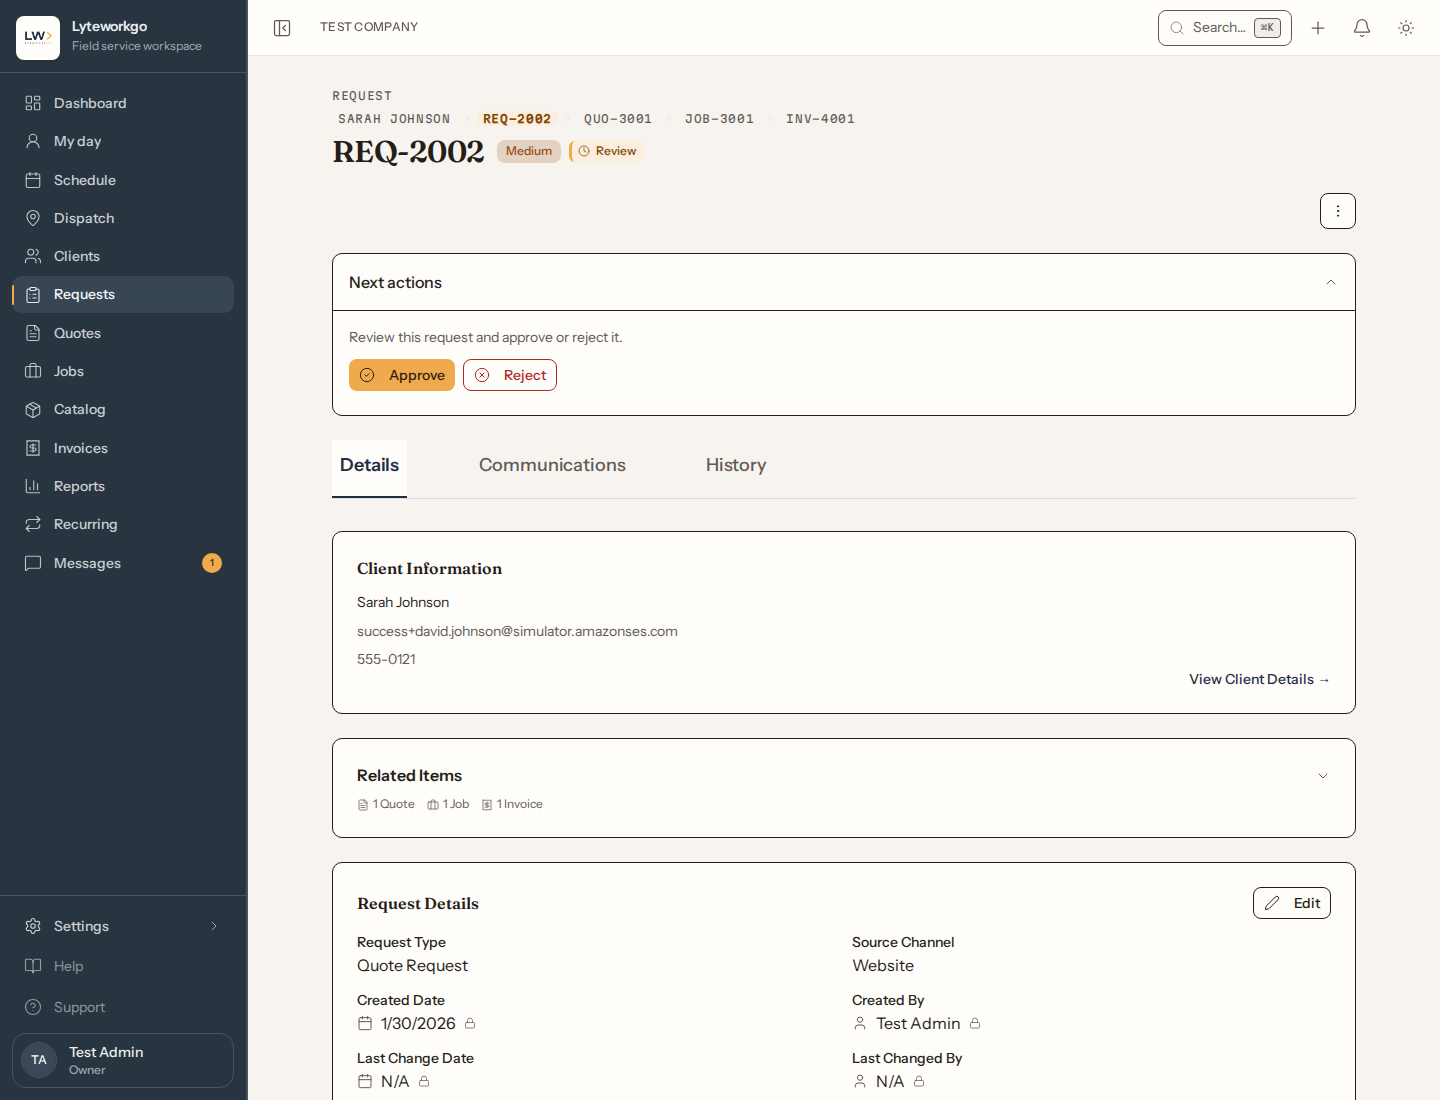Screen dimensions: 1440x1100
Task: Click the SARAH JOHNSON breadcrumb
Action: 394,119
